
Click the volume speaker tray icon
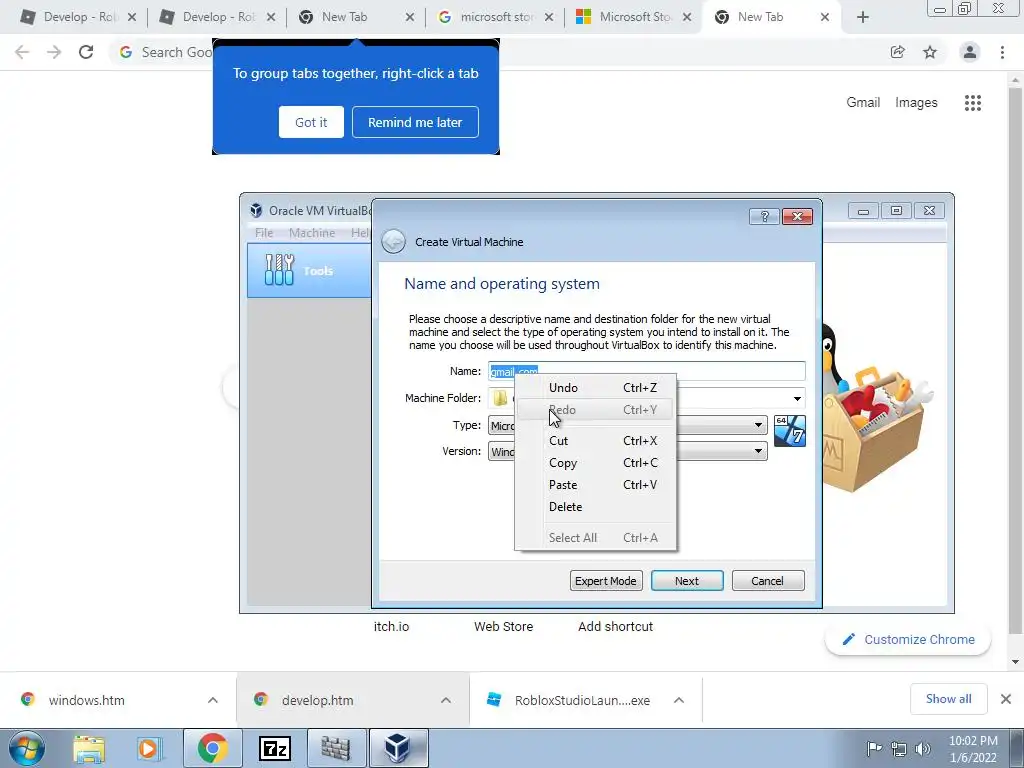click(x=923, y=749)
